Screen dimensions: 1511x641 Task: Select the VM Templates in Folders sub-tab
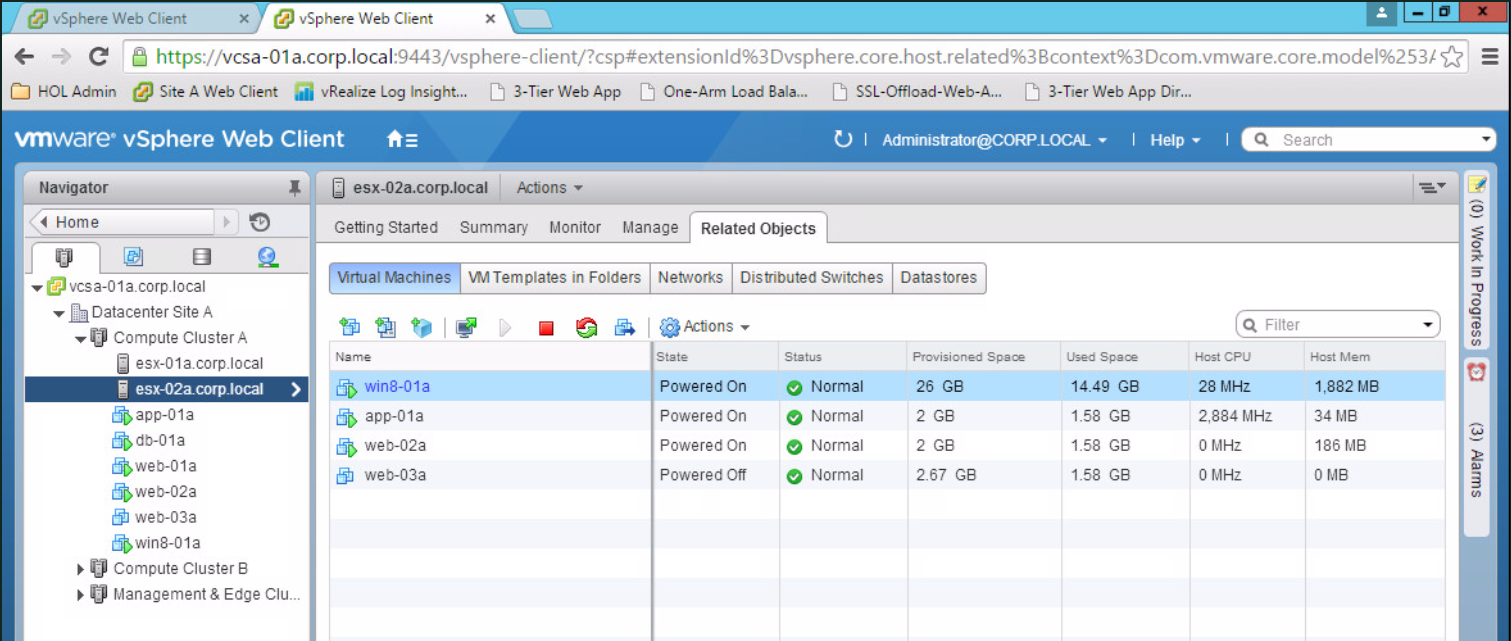pyautogui.click(x=555, y=278)
